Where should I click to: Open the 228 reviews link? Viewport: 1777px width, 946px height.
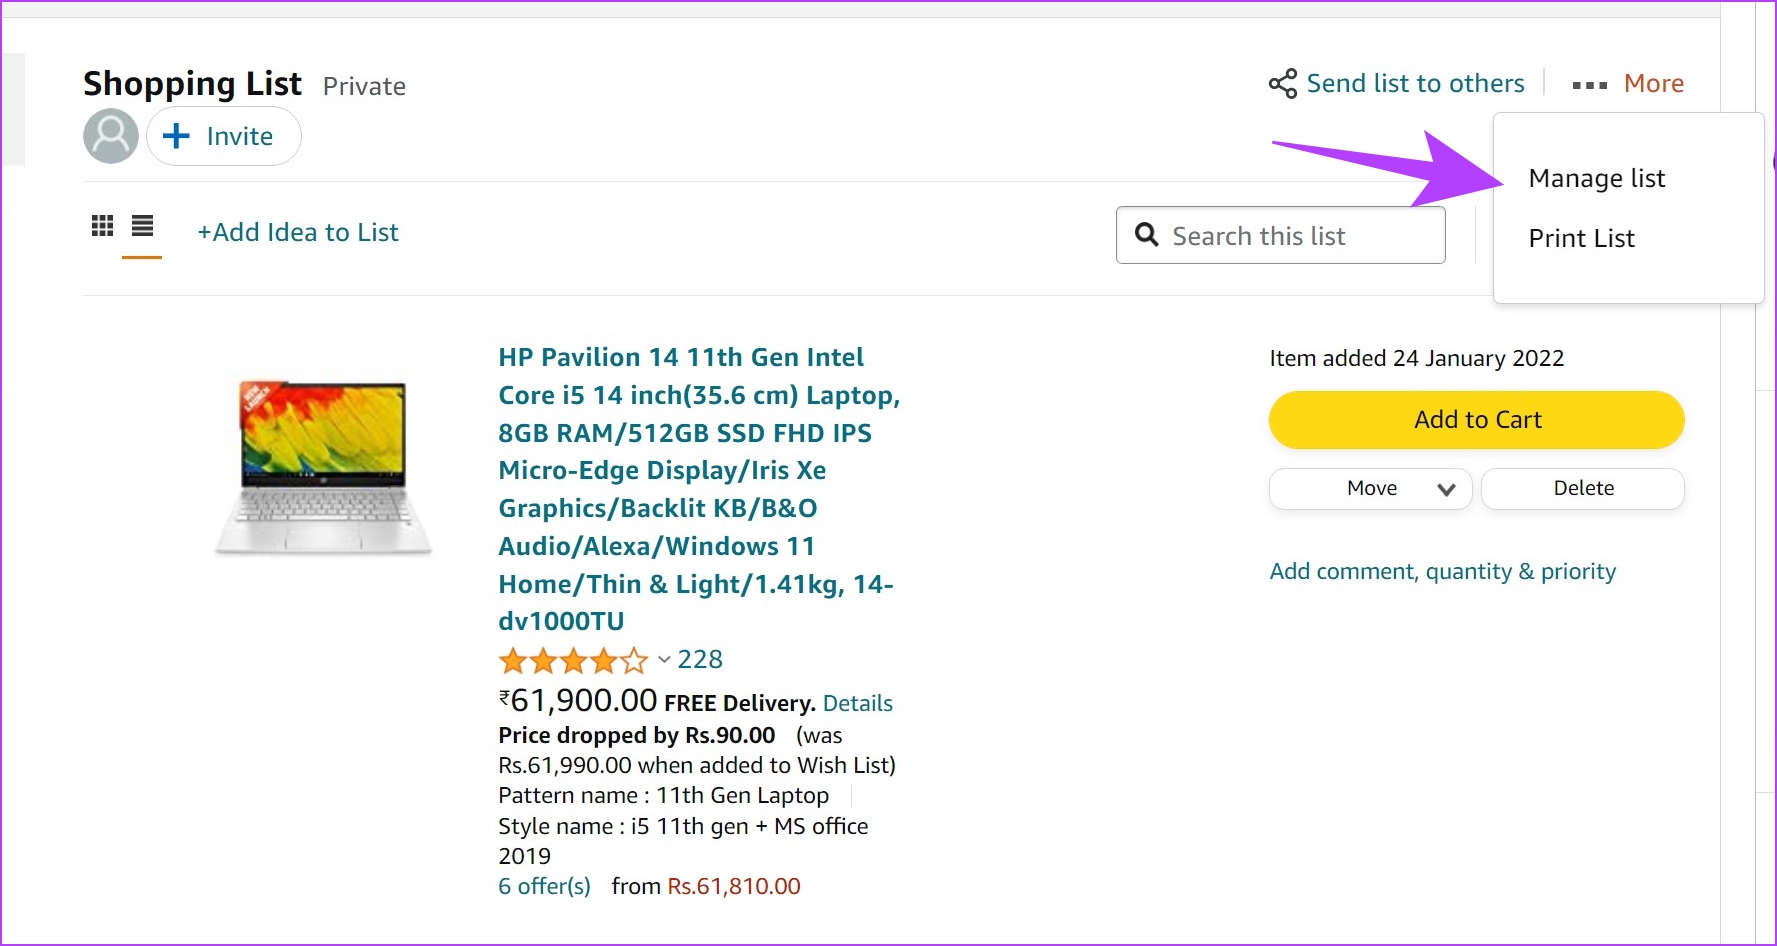click(x=700, y=660)
